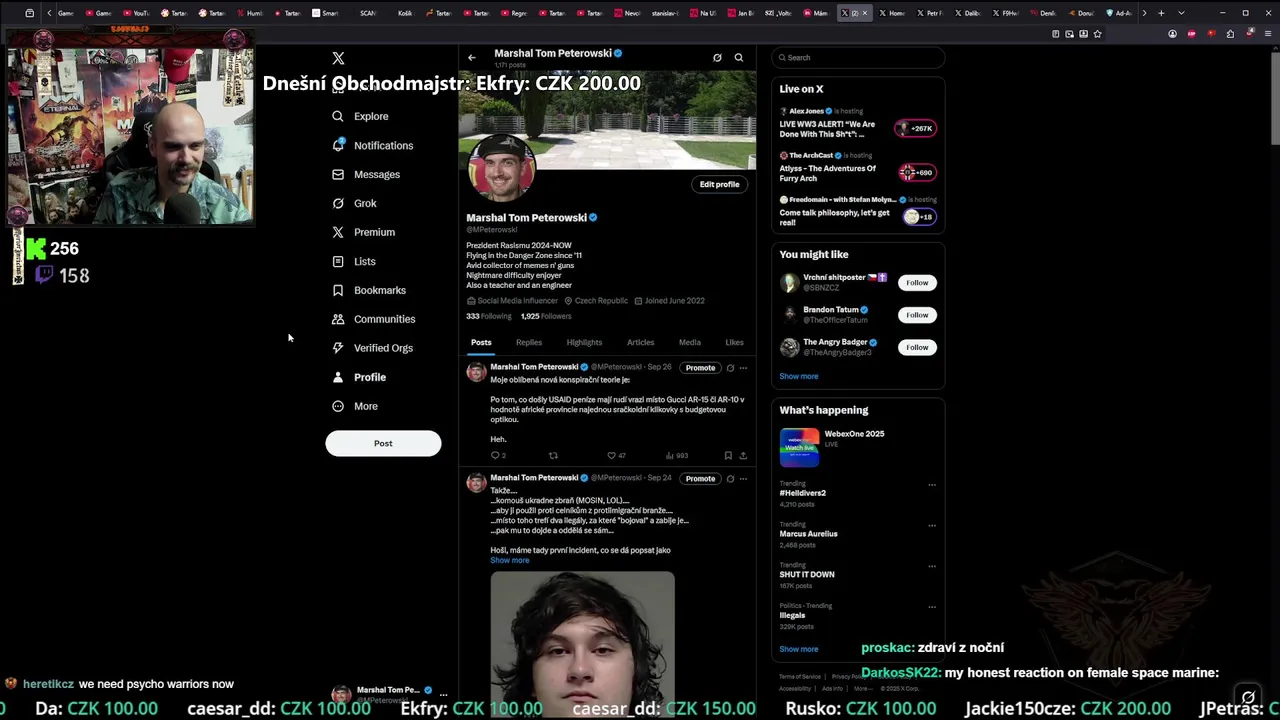Switch to the Articles tab
Viewport: 1280px width, 720px height.
640,342
